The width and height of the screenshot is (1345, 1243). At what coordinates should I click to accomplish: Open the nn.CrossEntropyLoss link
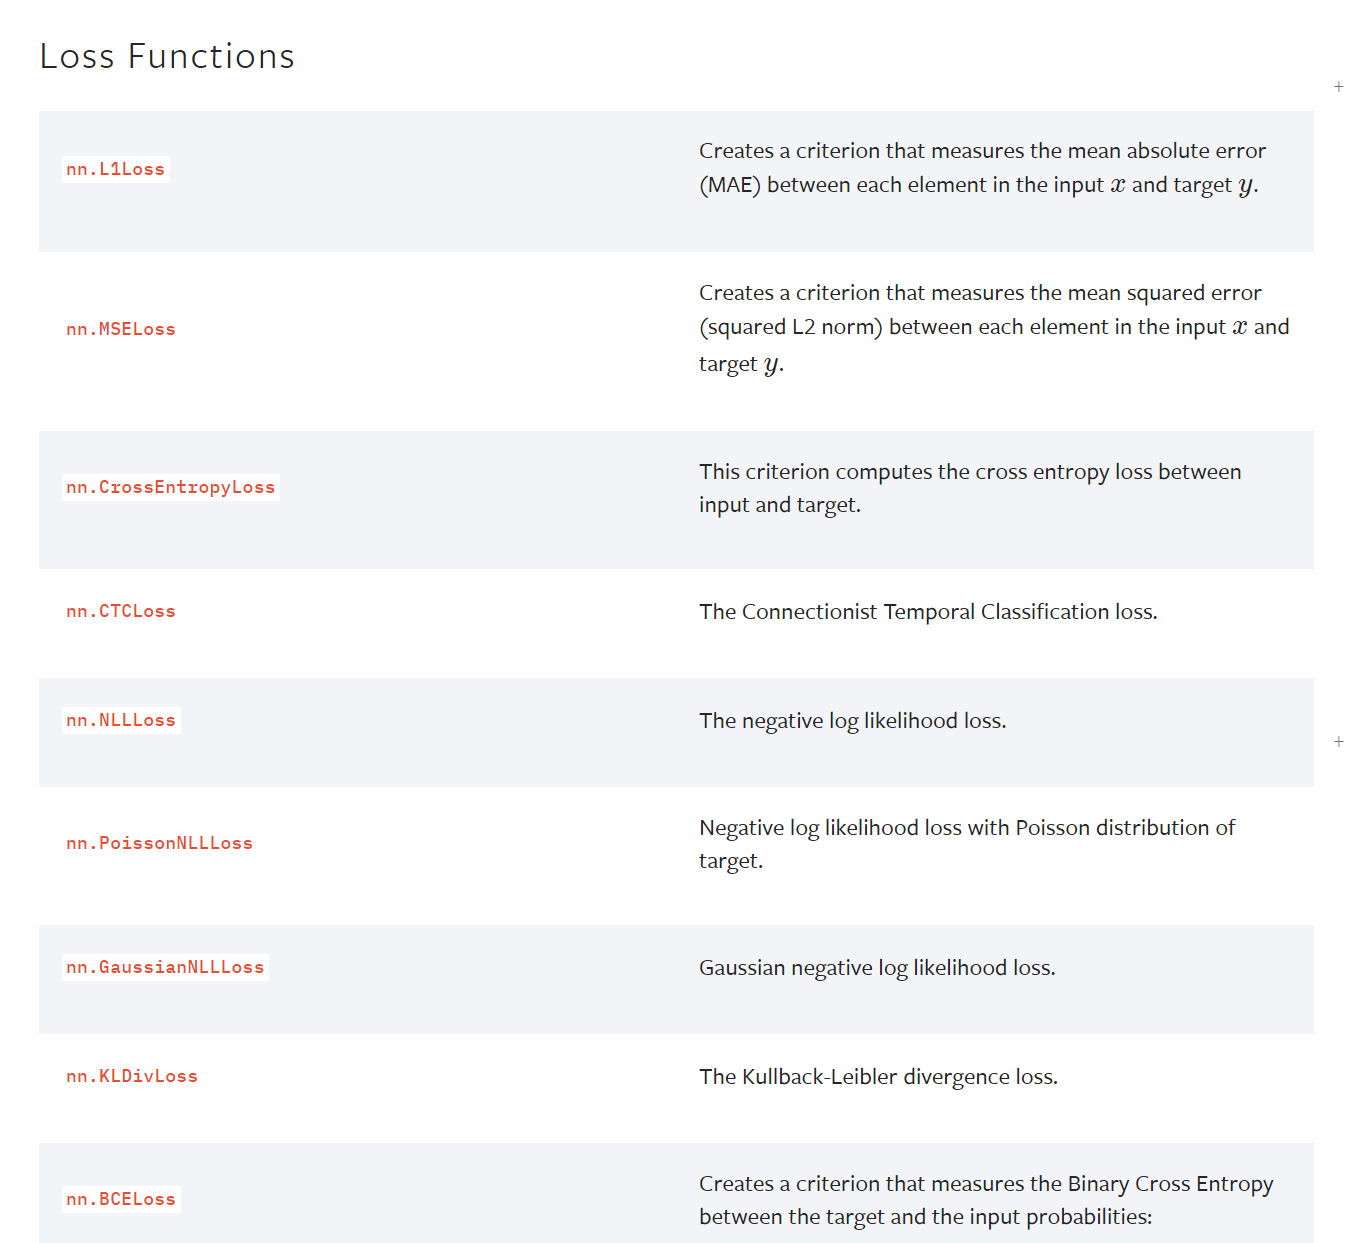pos(171,487)
